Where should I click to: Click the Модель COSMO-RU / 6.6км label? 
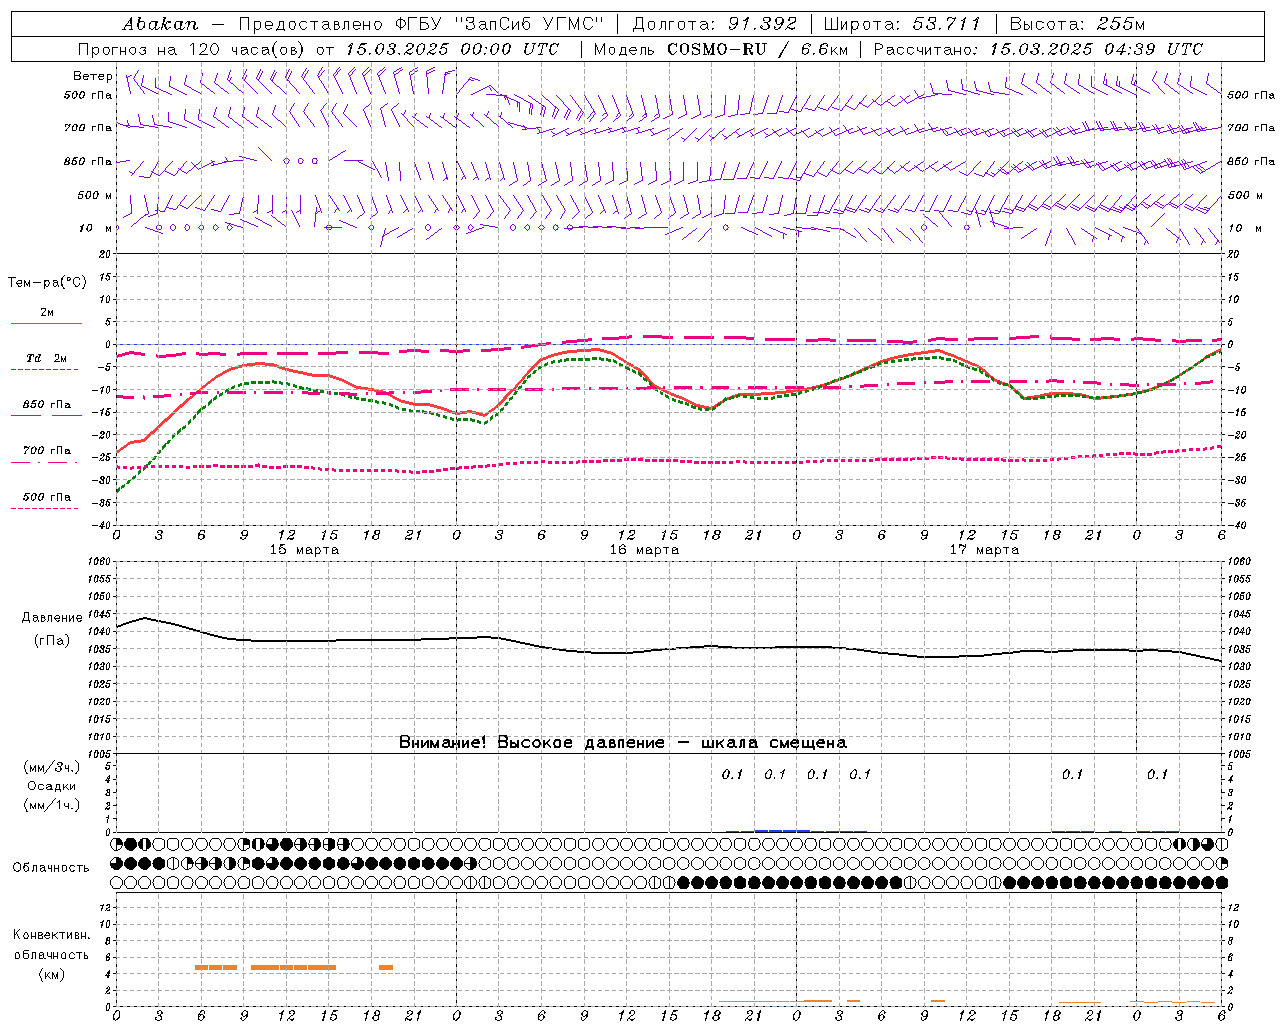point(719,49)
